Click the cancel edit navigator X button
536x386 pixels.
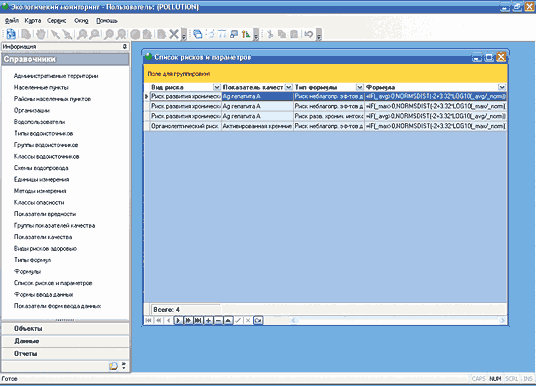(x=248, y=320)
